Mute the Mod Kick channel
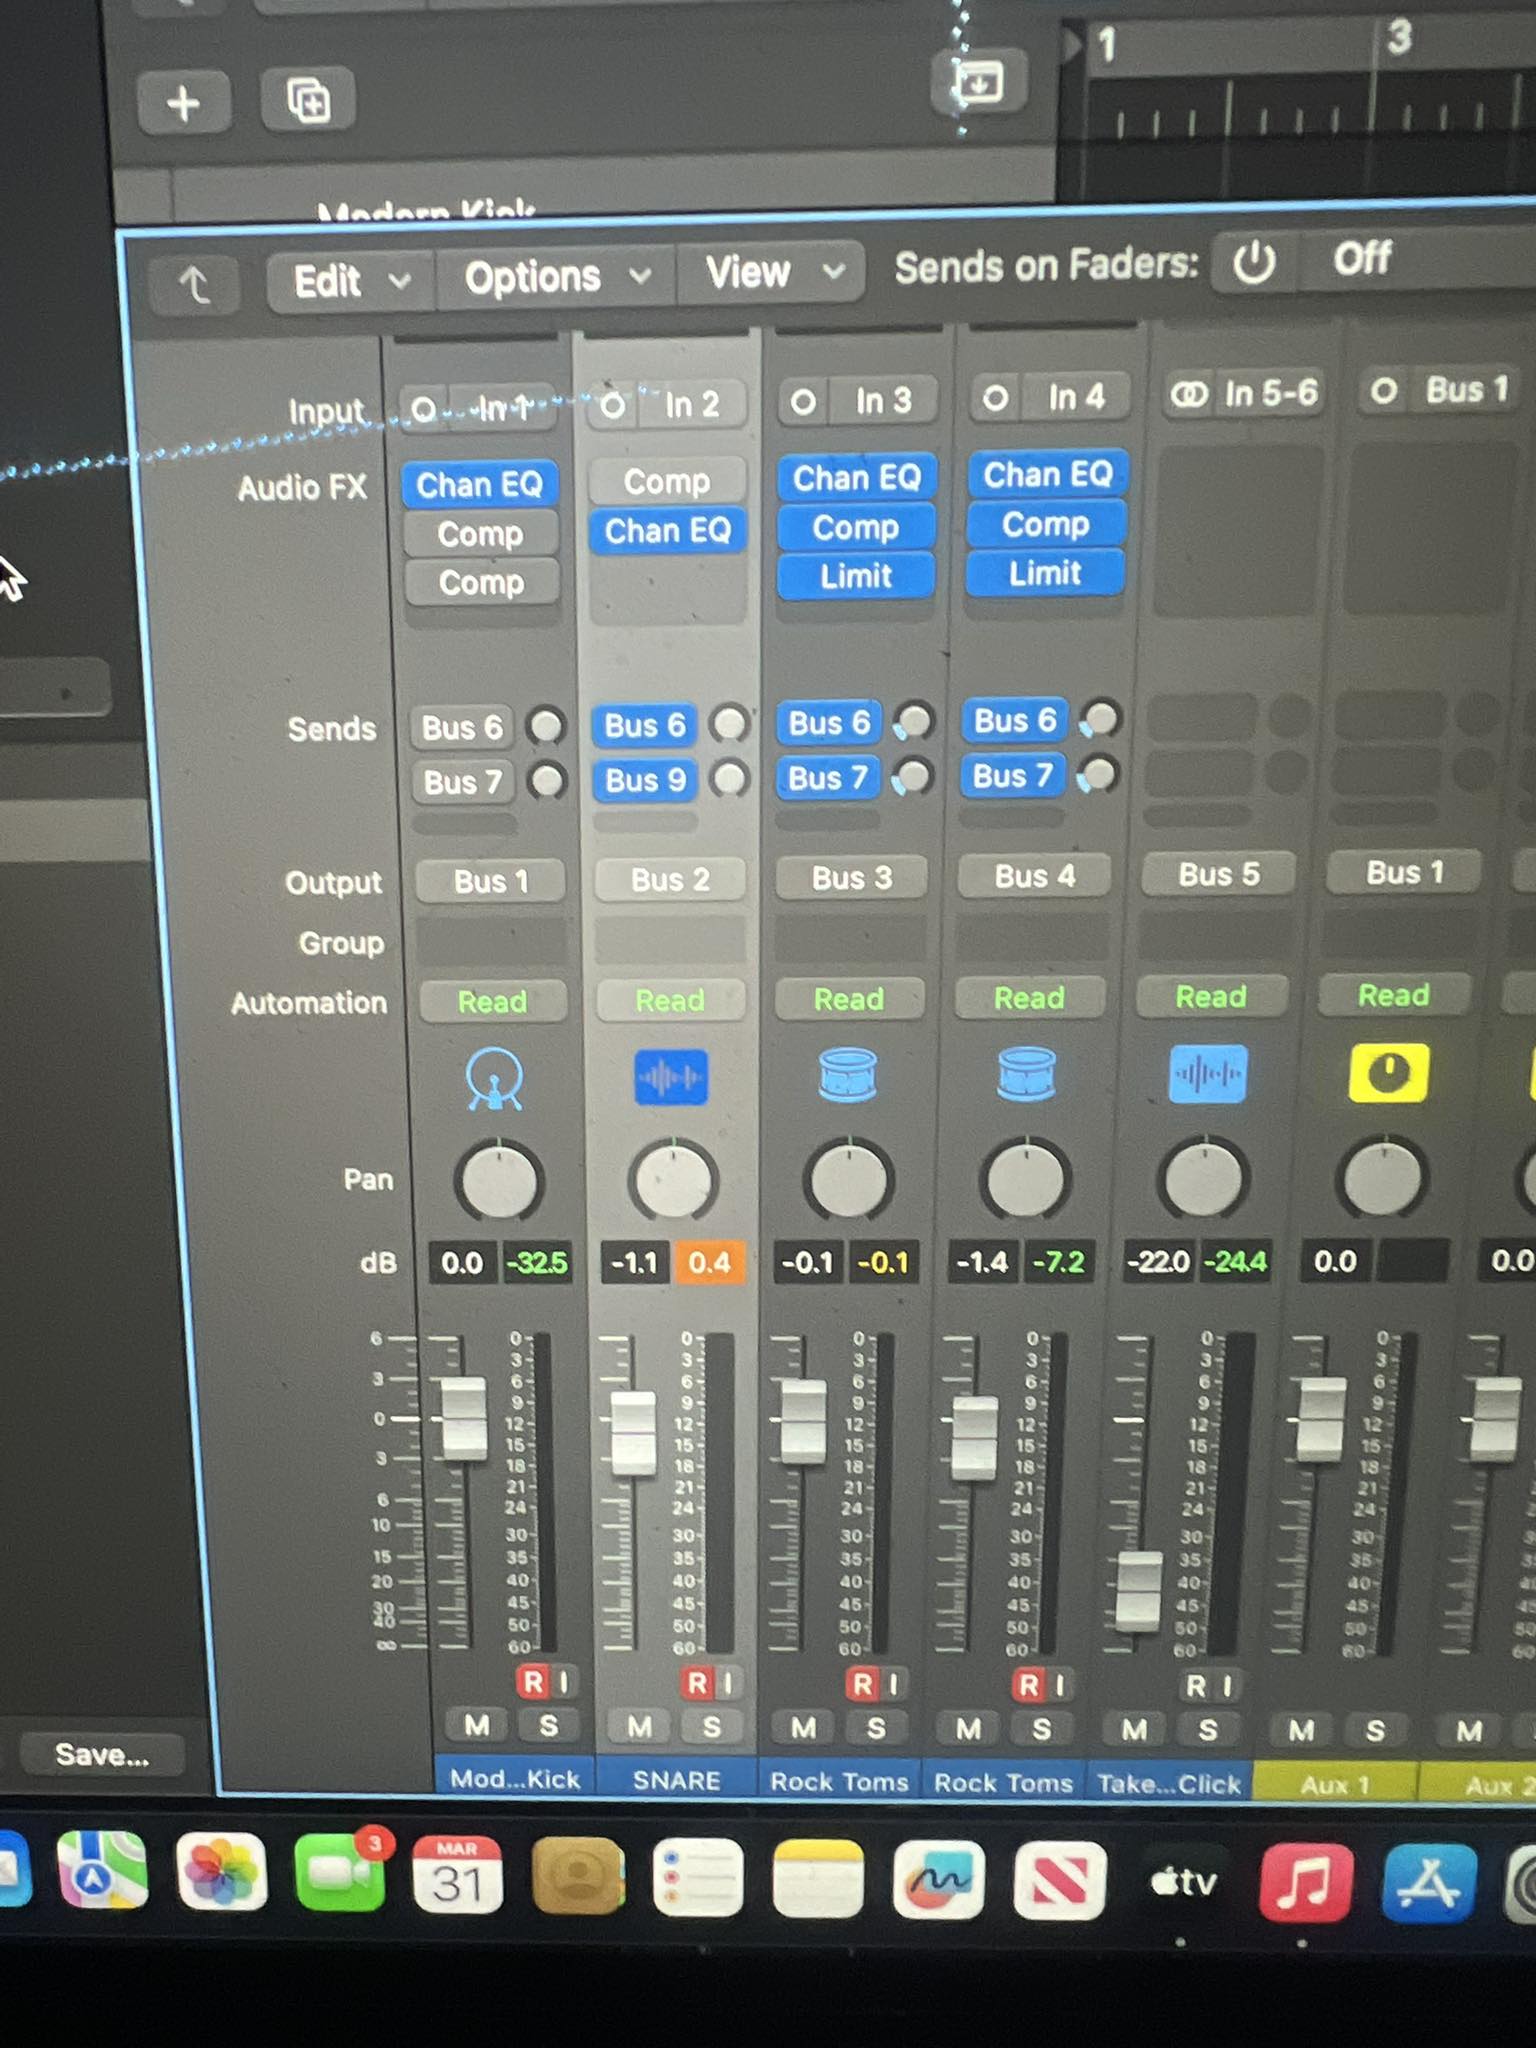The width and height of the screenshot is (1536, 2048). coord(476,1725)
